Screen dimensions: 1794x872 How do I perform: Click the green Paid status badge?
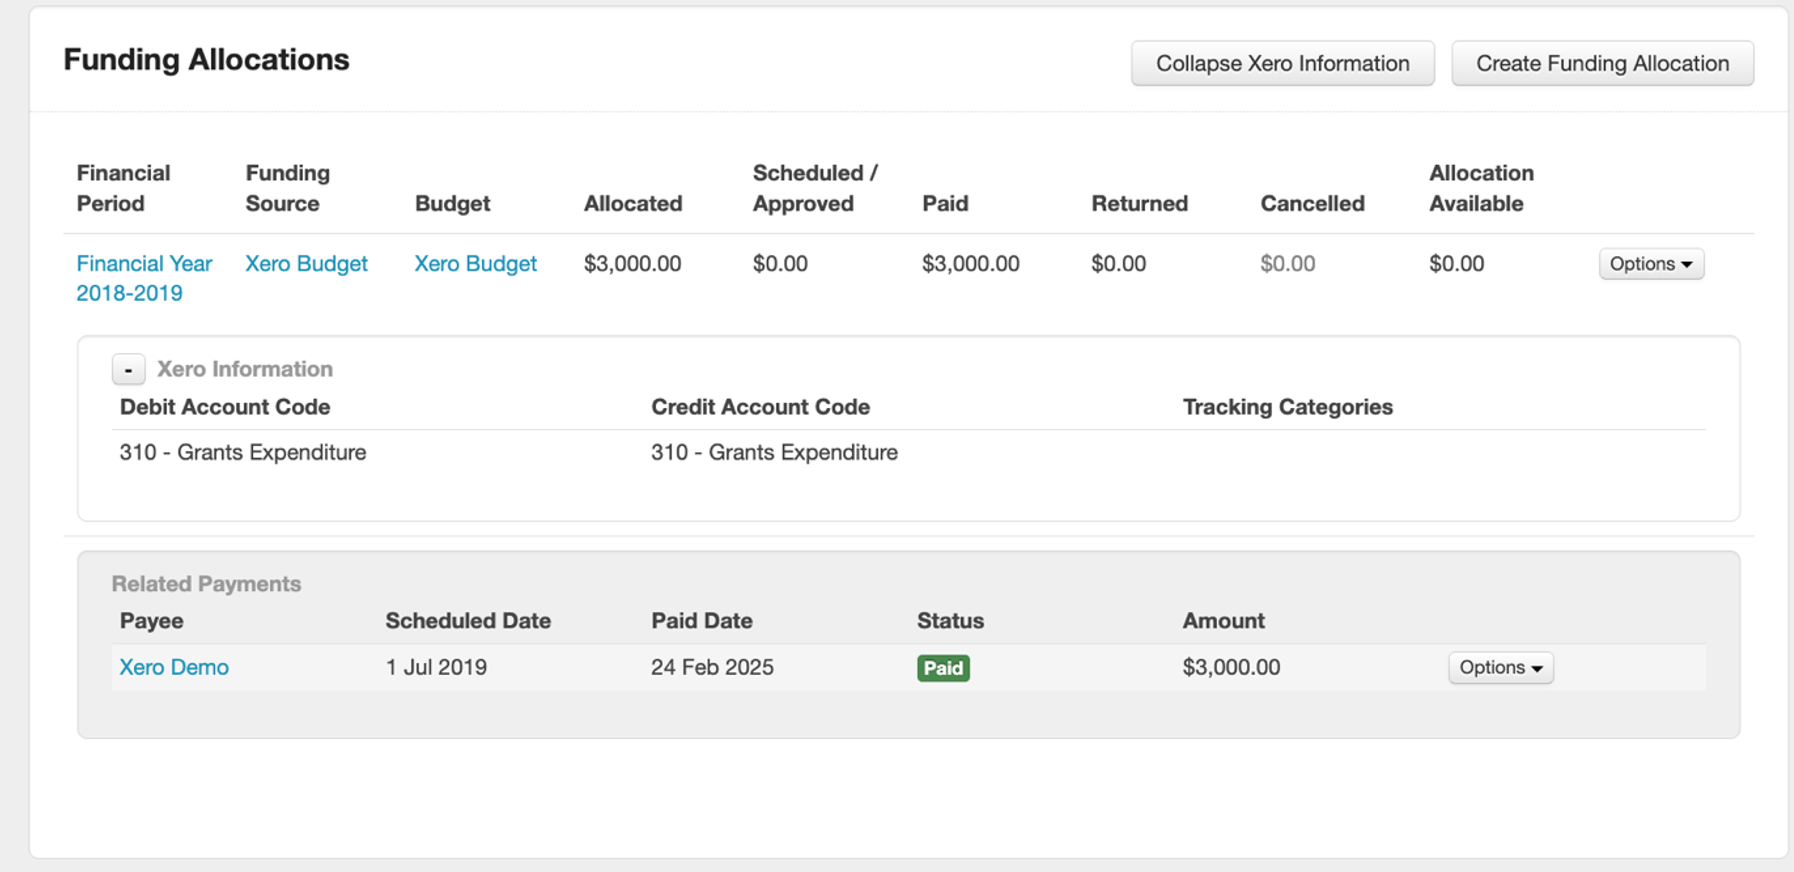pos(943,668)
